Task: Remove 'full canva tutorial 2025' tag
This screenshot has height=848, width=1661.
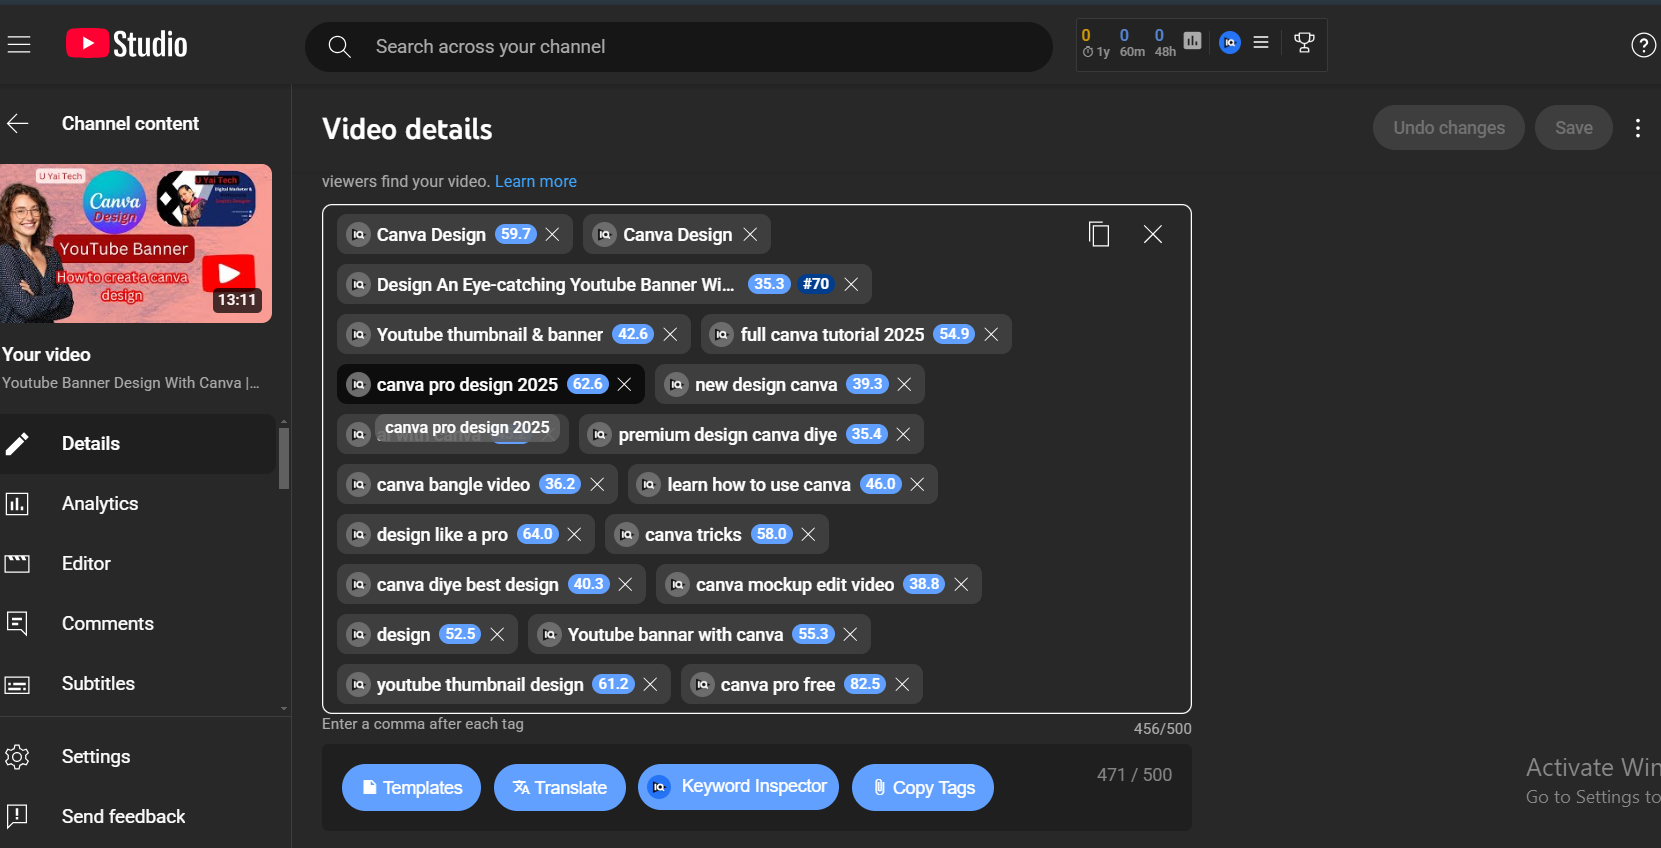Action: tap(991, 334)
